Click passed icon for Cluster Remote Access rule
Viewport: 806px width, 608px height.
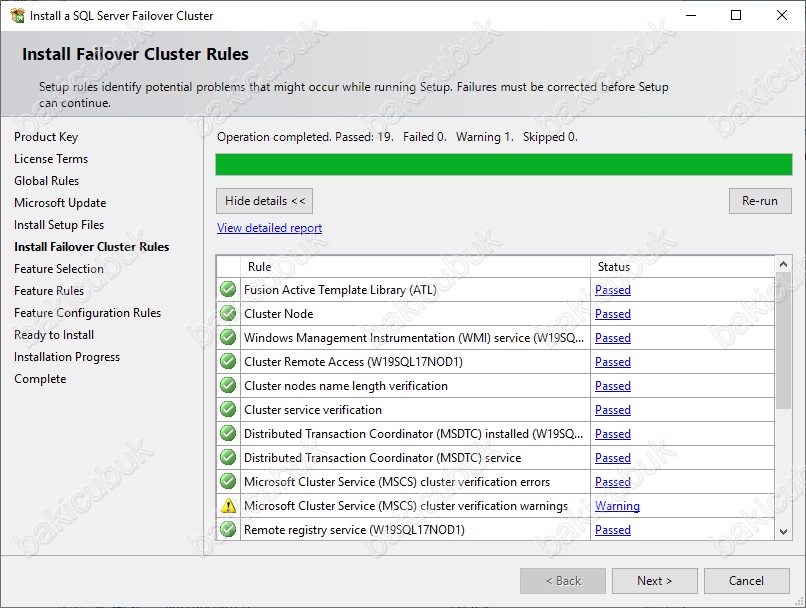228,361
